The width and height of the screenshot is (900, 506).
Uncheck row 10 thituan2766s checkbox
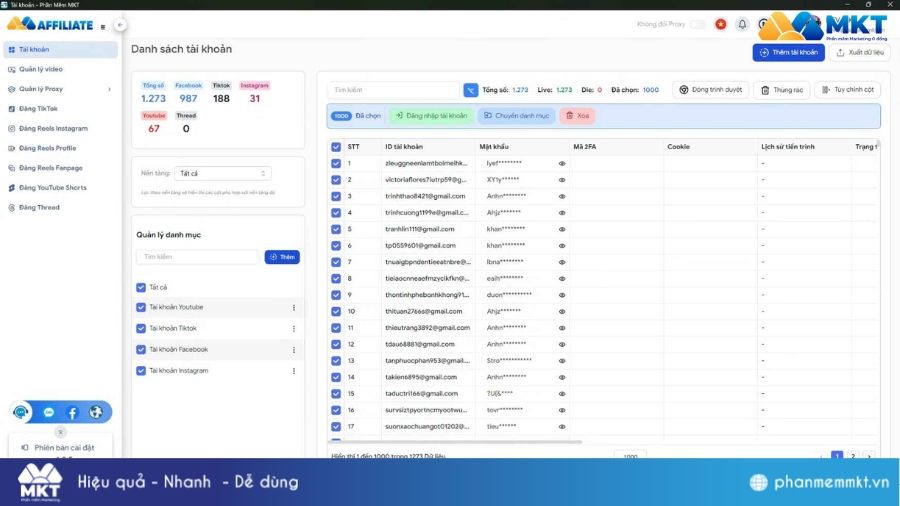pos(336,312)
